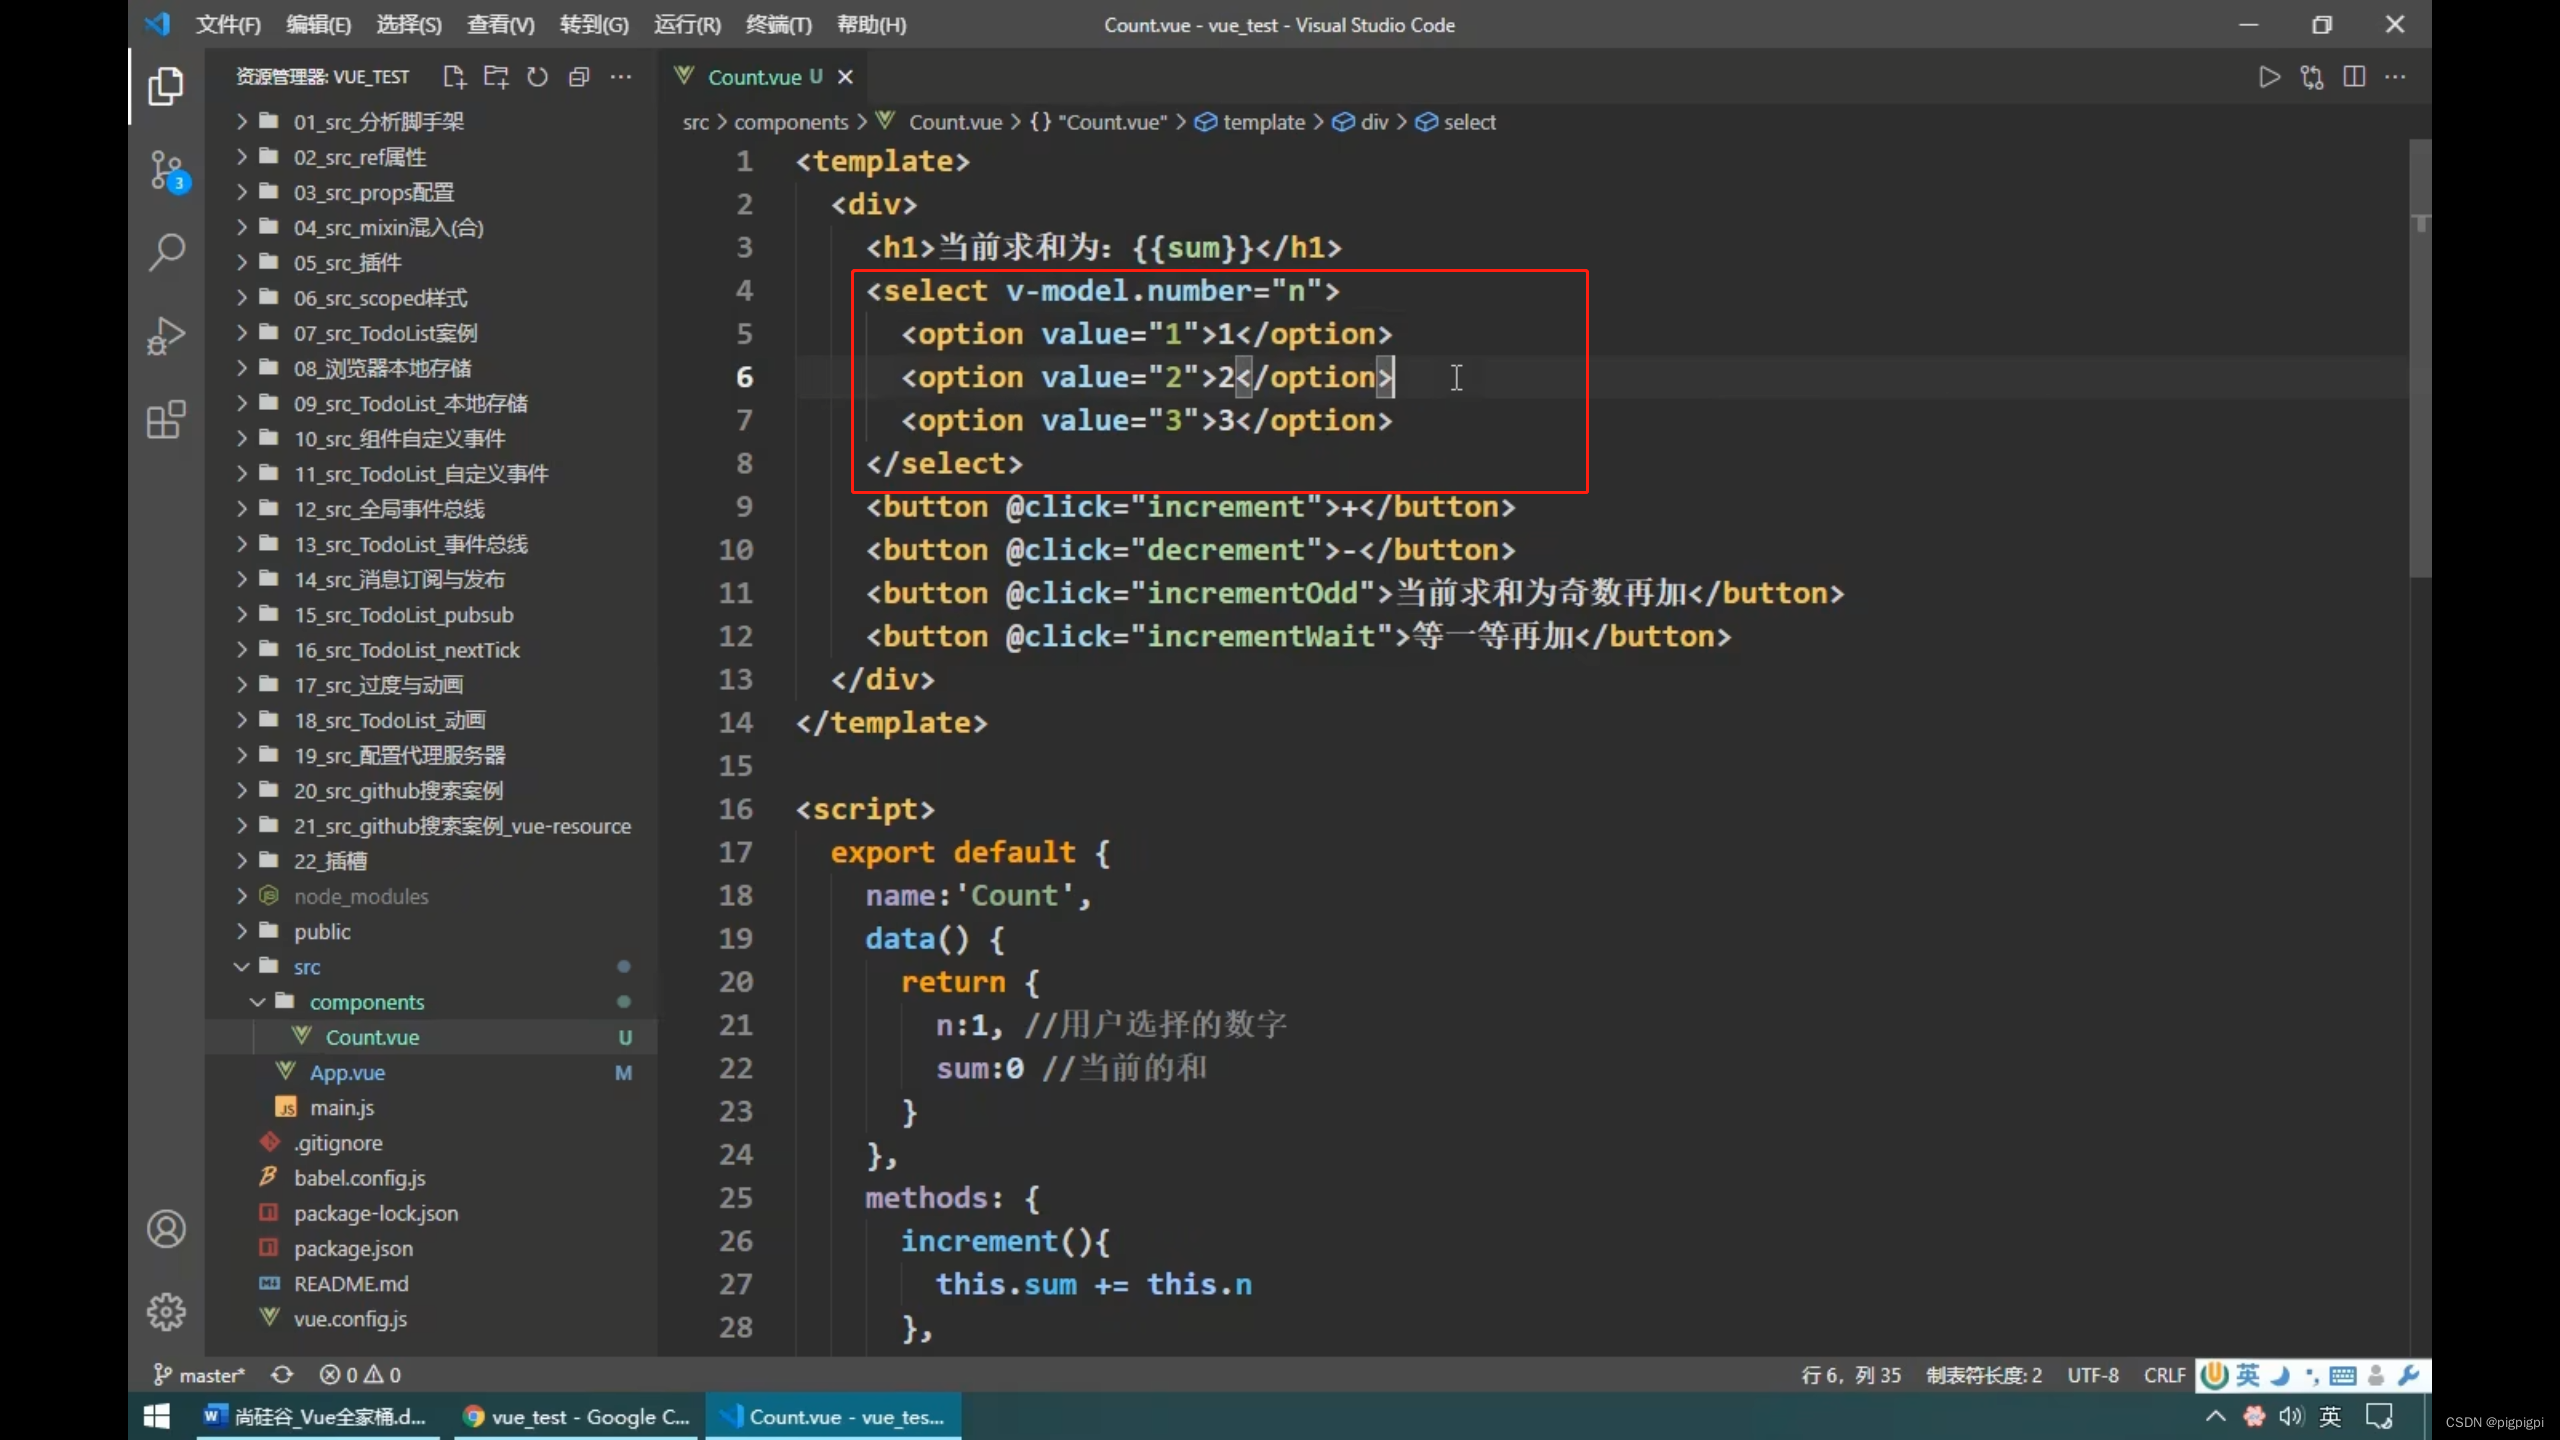
Task: Open Windows Start menu
Action: [157, 1417]
